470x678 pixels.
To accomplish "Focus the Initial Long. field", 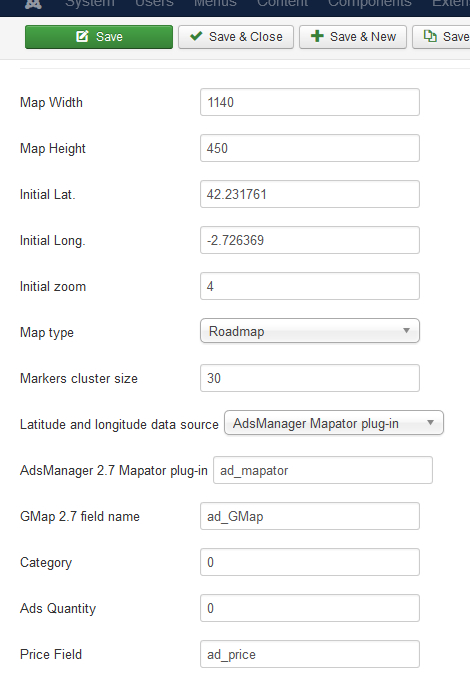I will pos(310,240).
